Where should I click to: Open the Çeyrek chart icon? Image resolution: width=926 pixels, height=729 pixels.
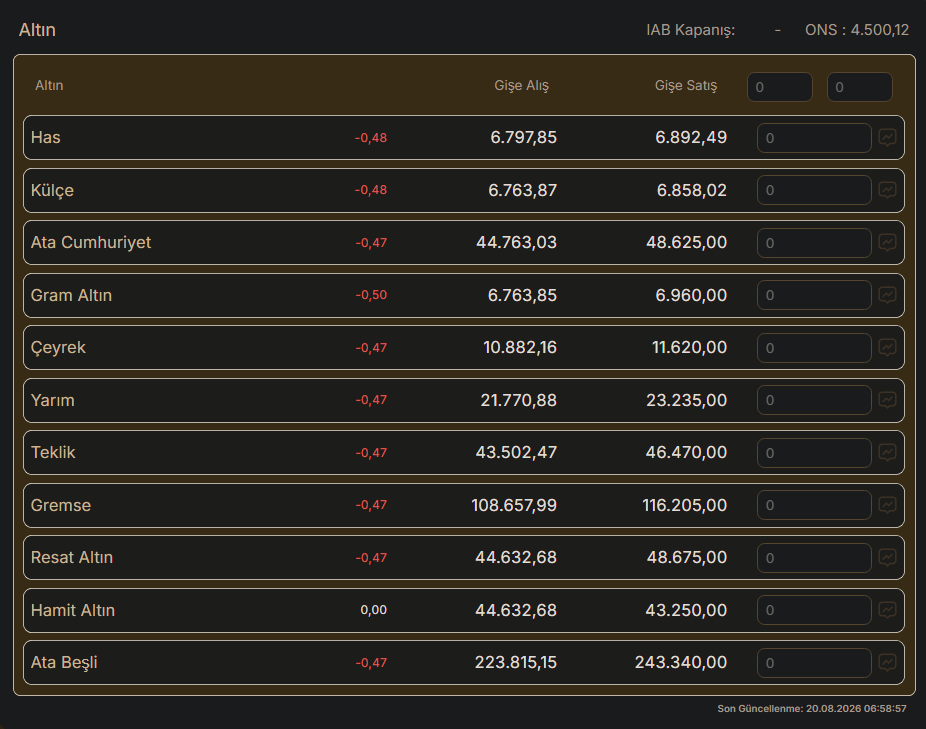887,347
